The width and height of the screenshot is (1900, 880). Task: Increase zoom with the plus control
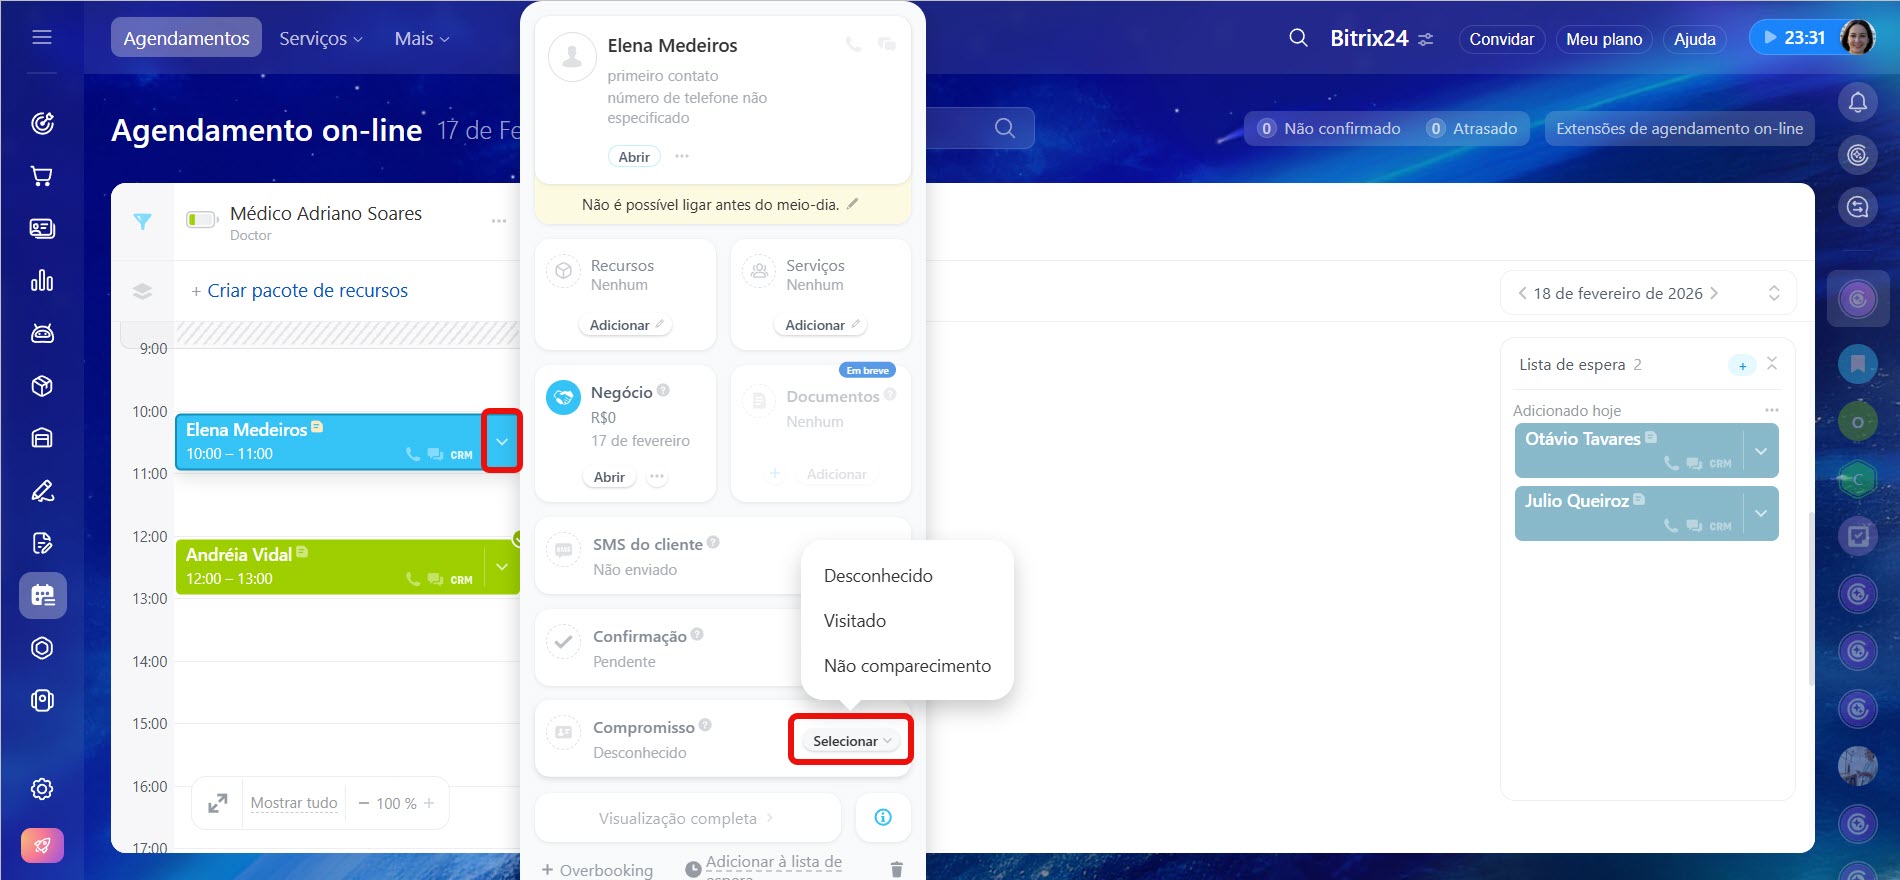[429, 803]
